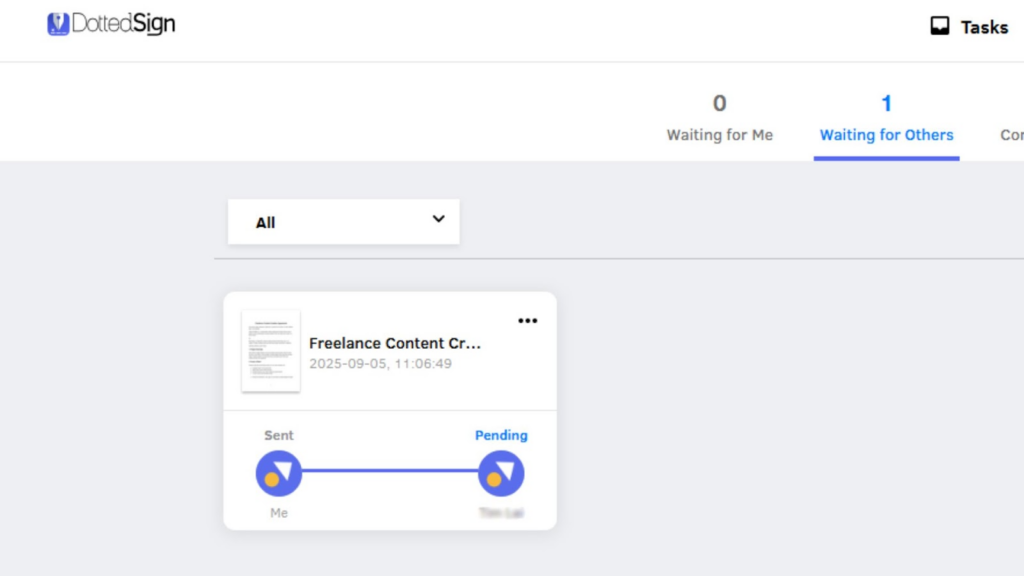Viewport: 1024px width, 576px height.
Task: Open the Freelance Content Cr... document title
Action: coord(394,343)
